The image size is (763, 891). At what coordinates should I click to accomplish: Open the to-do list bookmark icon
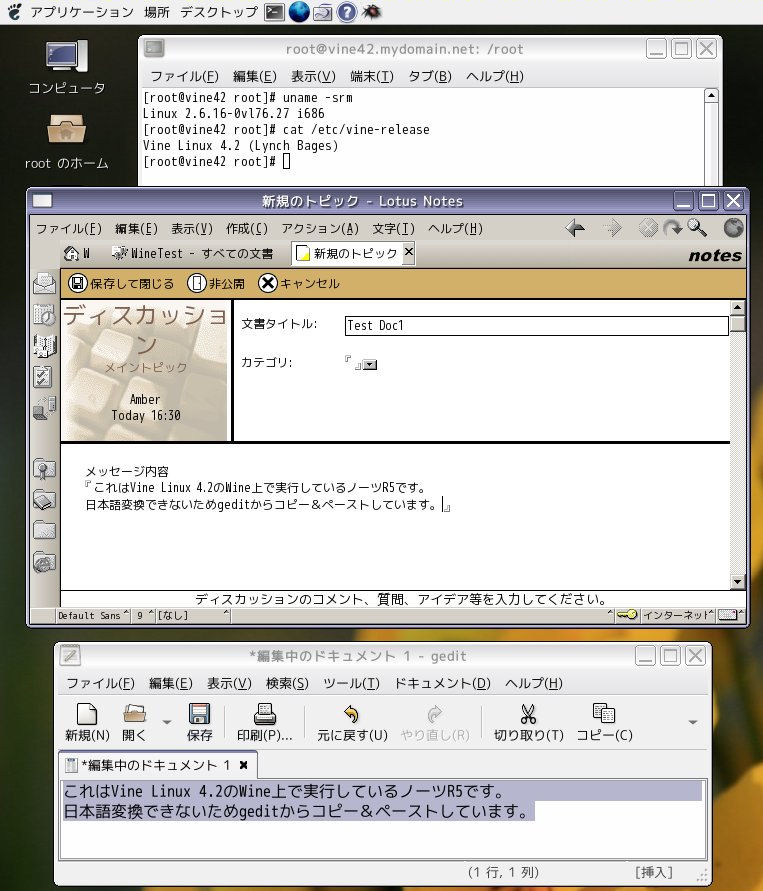click(x=43, y=377)
